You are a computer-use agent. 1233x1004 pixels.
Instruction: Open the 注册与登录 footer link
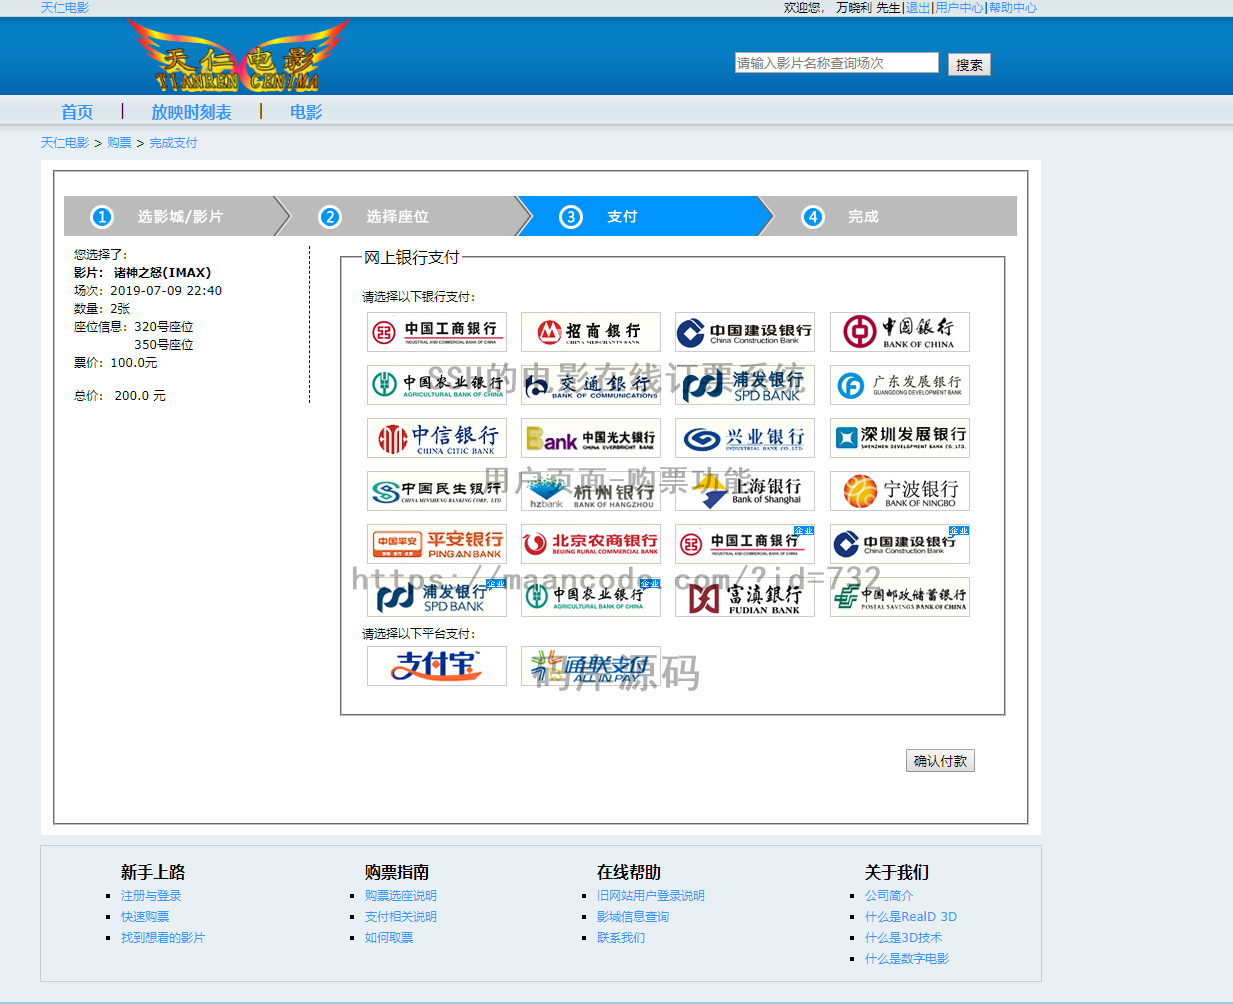tap(151, 896)
